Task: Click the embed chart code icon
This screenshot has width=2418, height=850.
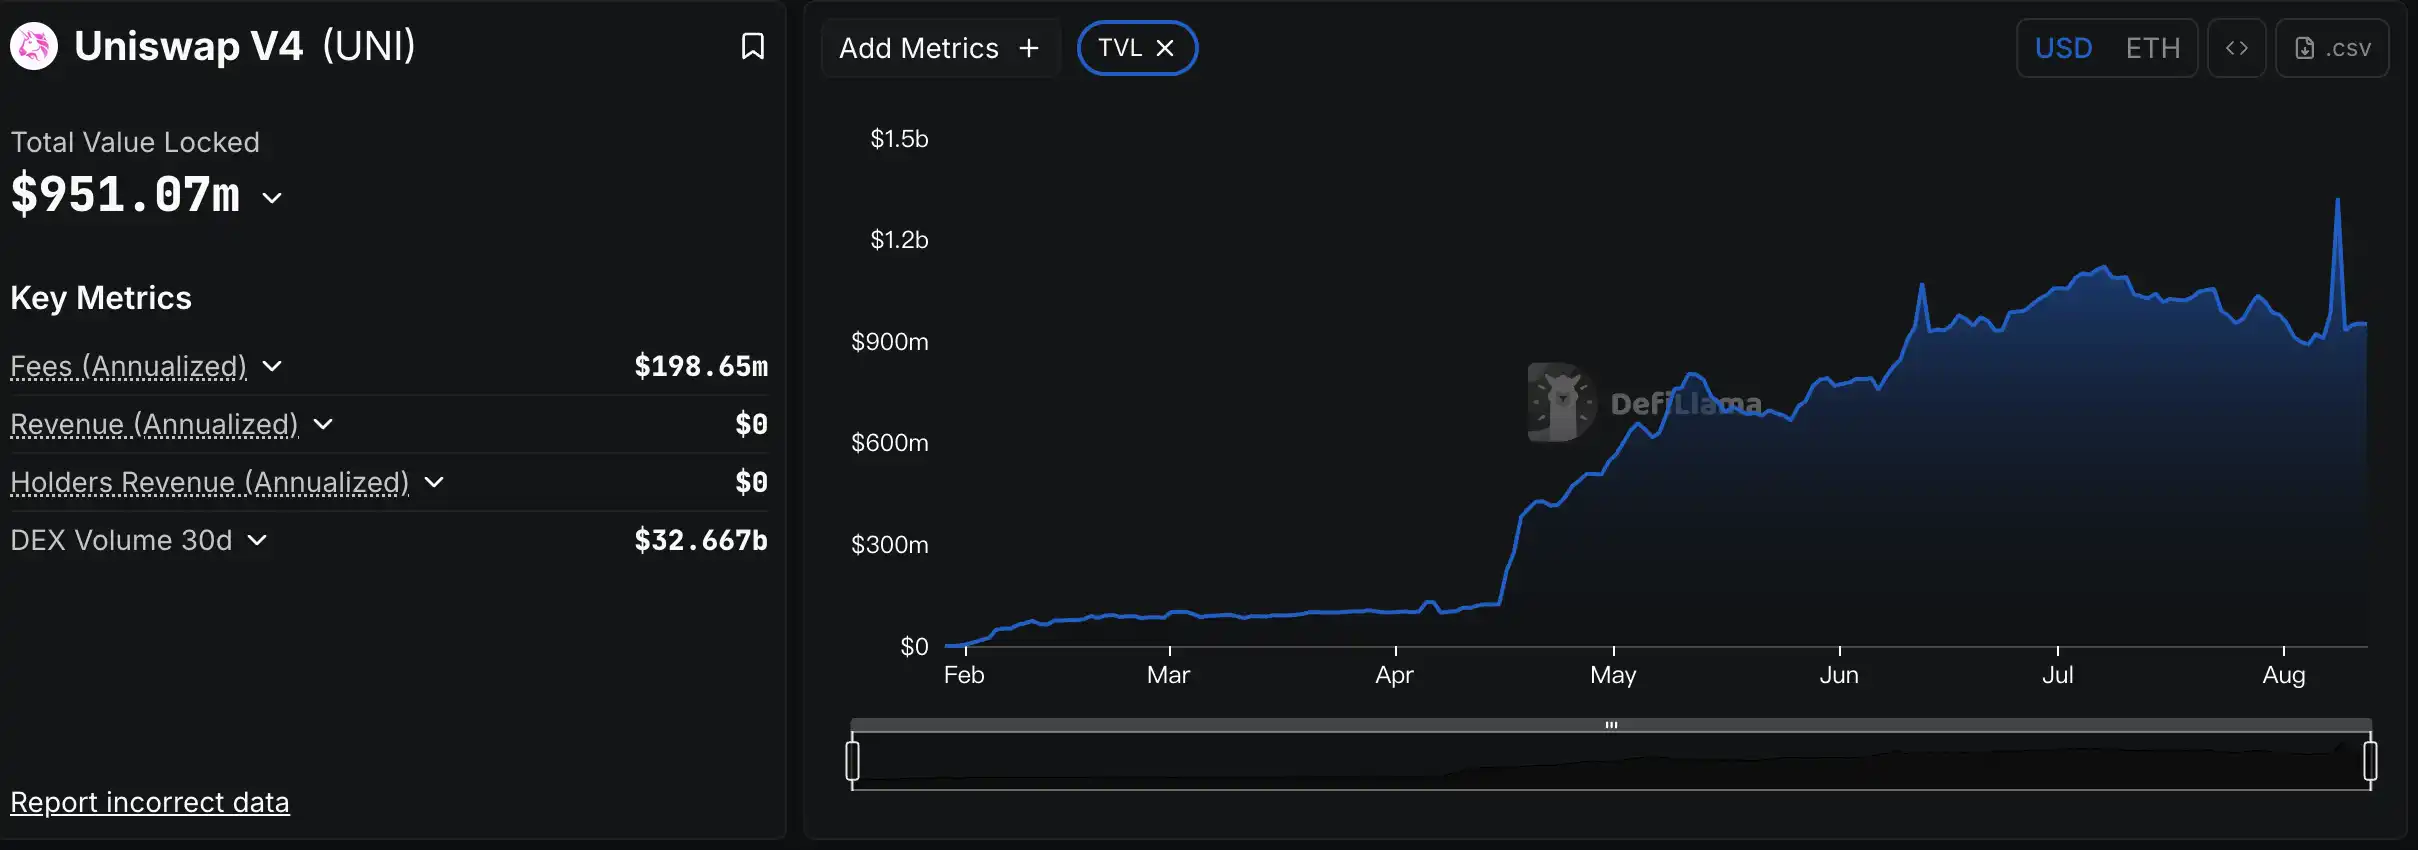Action: 2237,48
